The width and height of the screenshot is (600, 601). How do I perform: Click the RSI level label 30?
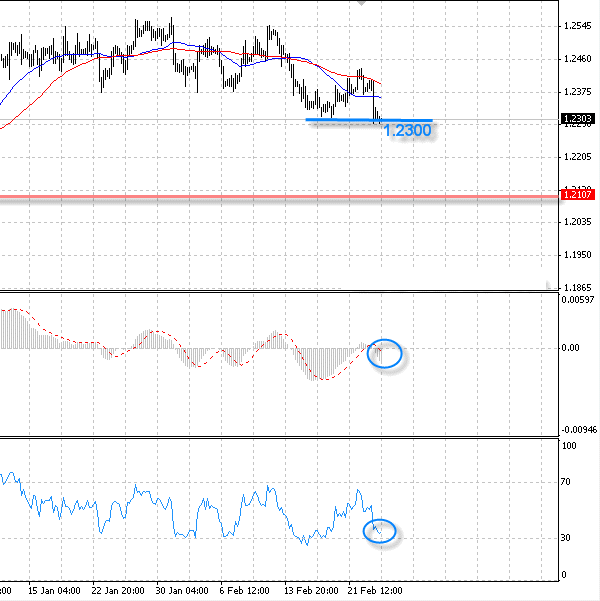pos(565,538)
